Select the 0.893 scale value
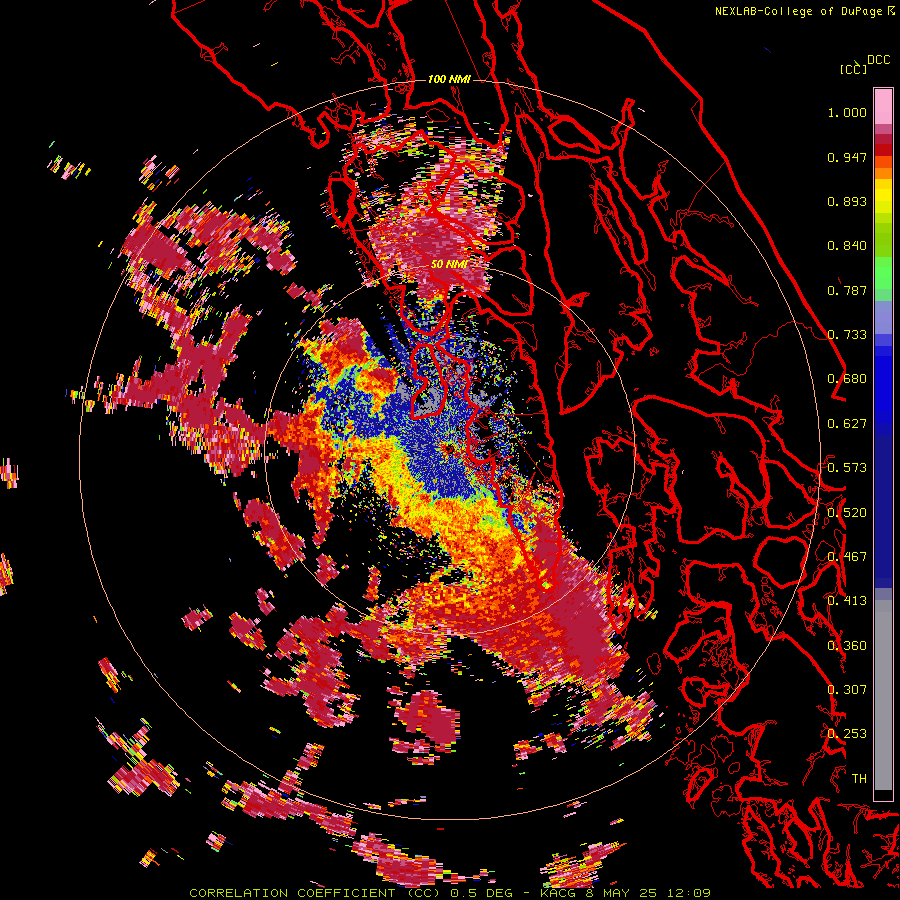 pos(847,201)
